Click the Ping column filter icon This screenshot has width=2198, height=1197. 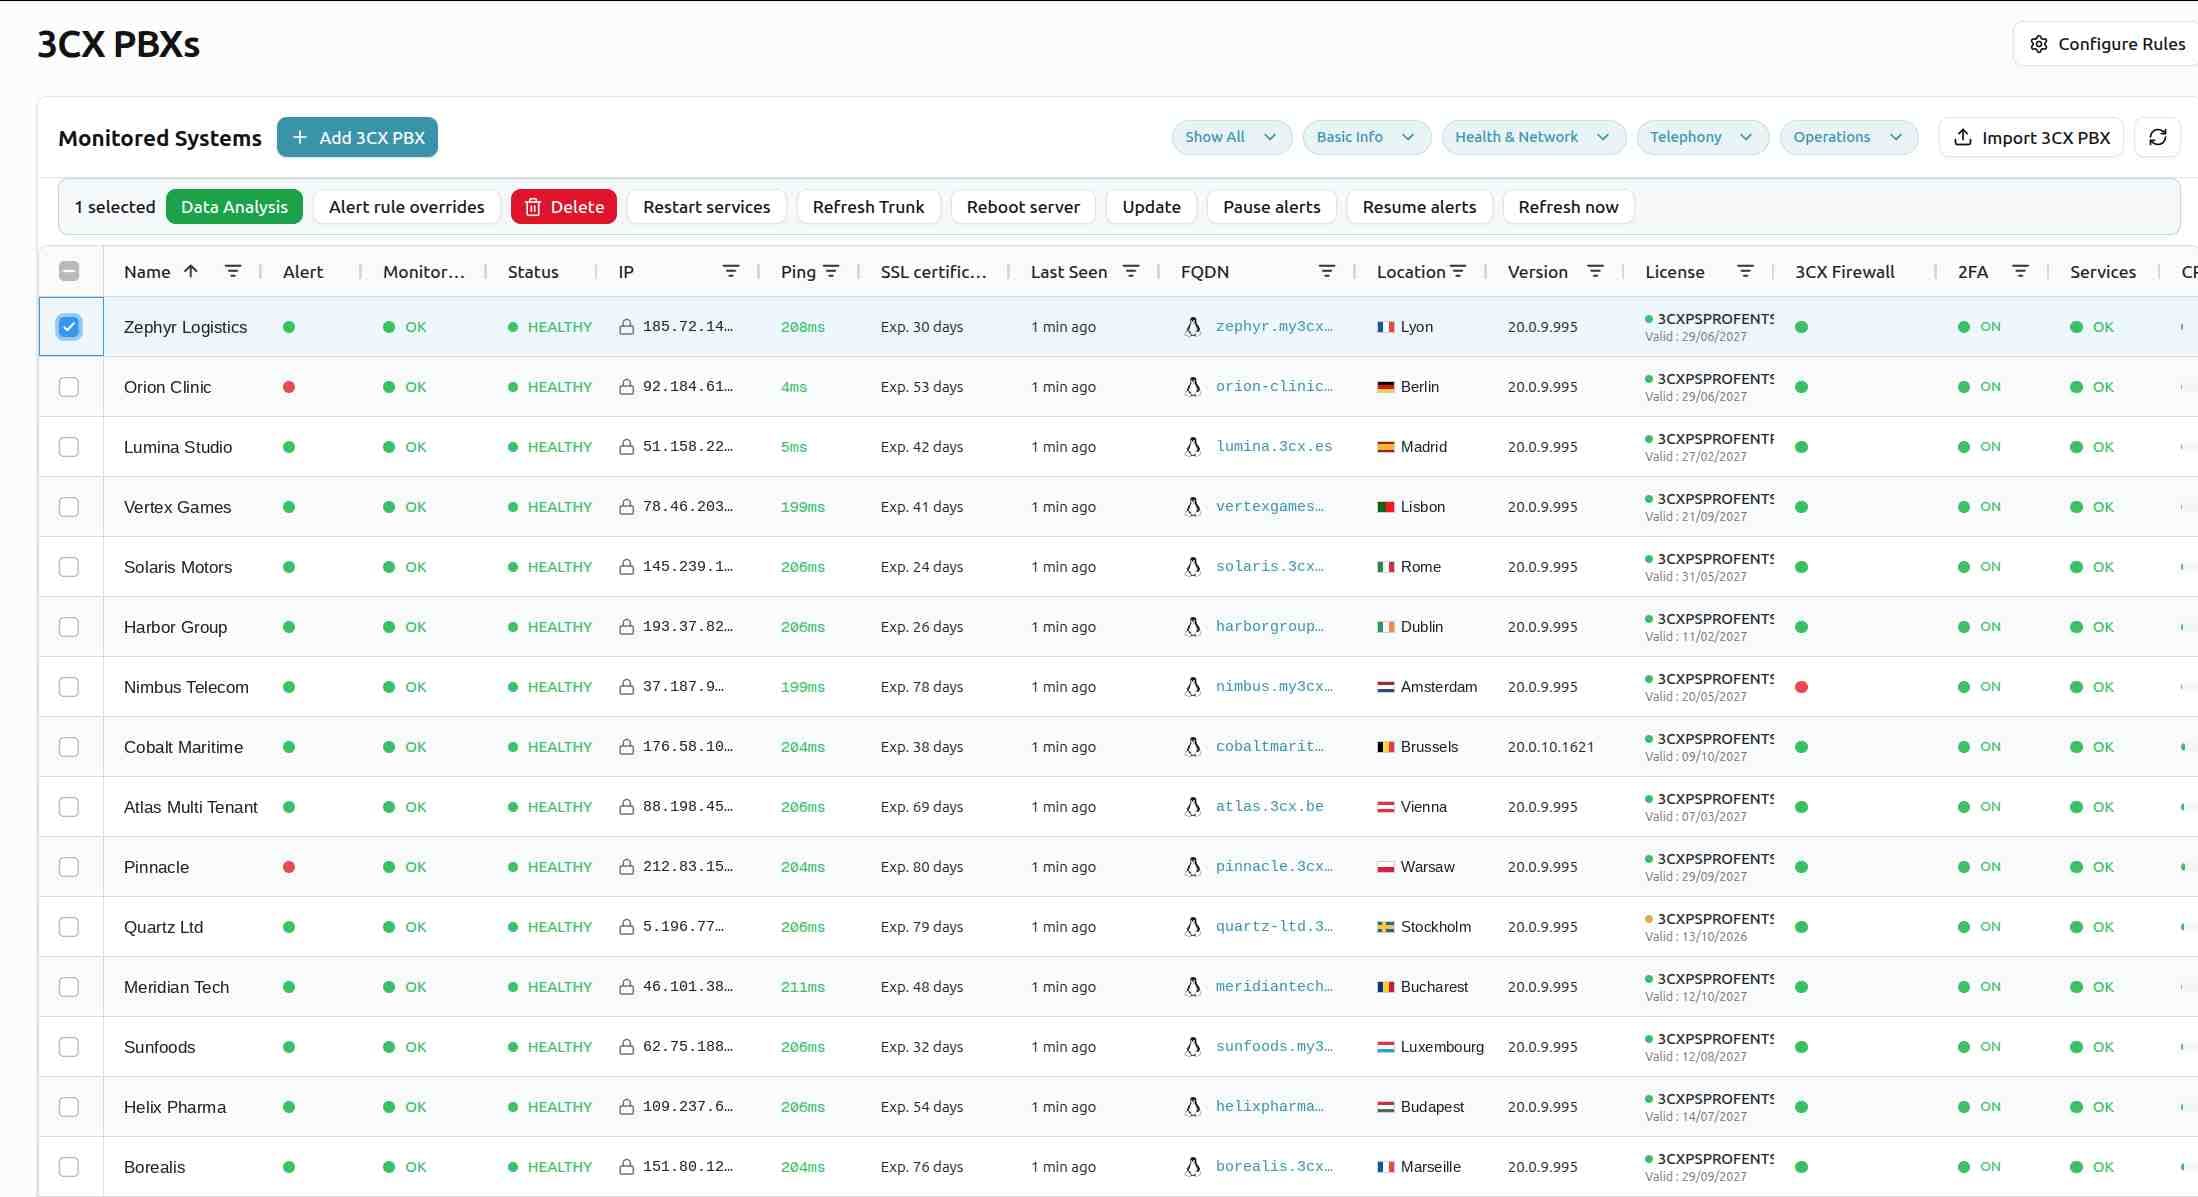(x=831, y=271)
